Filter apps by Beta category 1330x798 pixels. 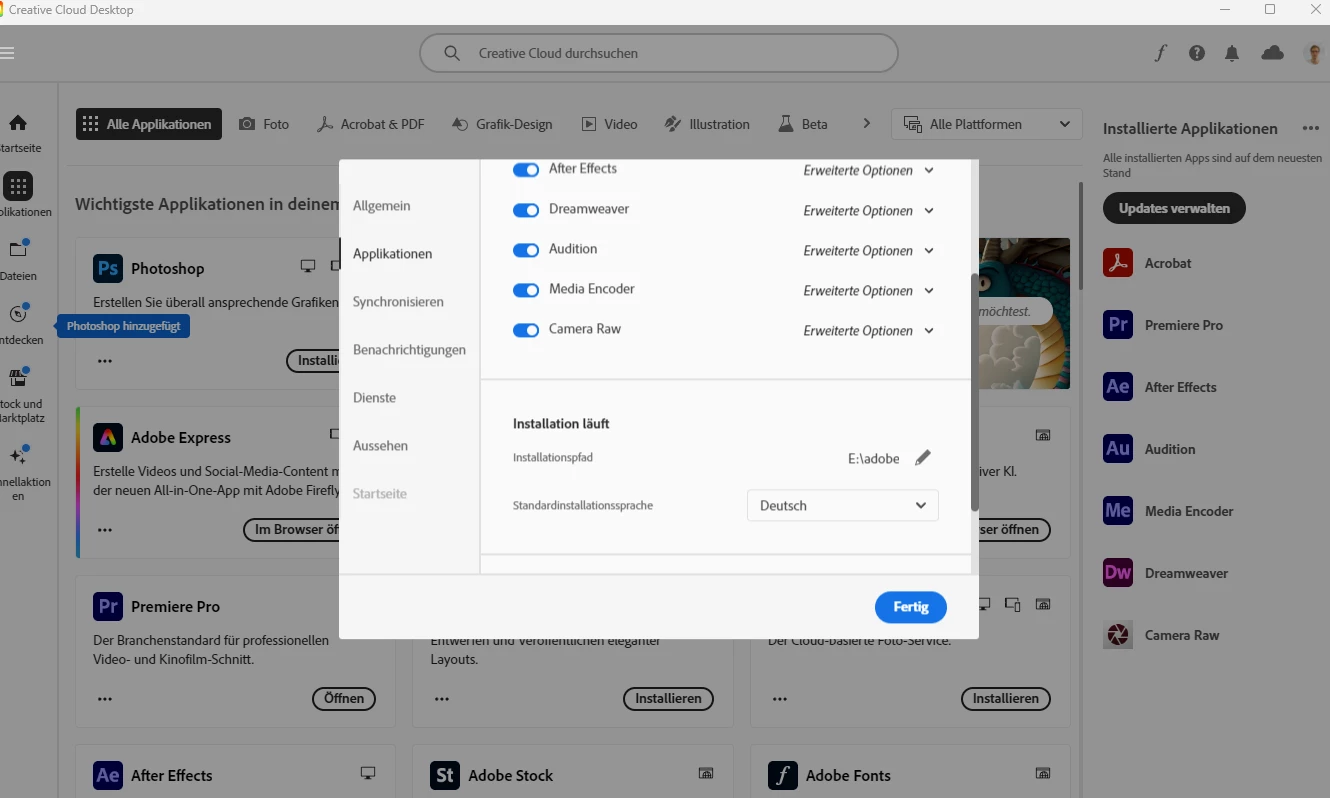point(803,124)
